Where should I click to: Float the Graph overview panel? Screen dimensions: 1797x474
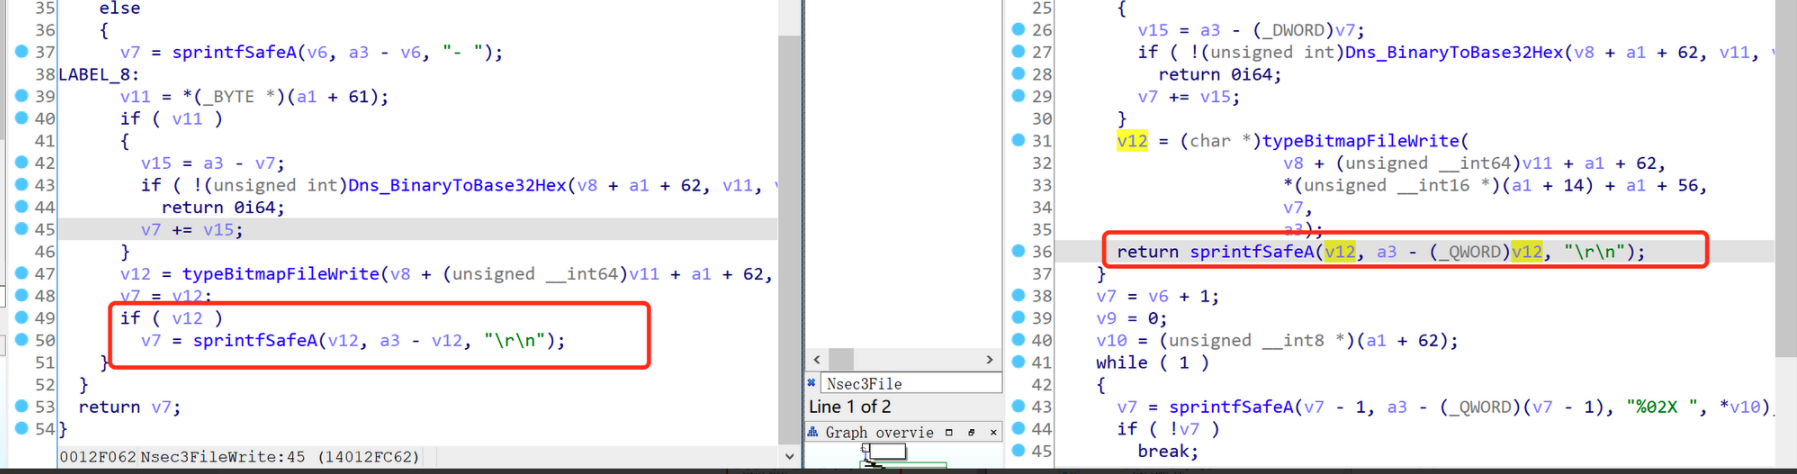[x=971, y=432]
